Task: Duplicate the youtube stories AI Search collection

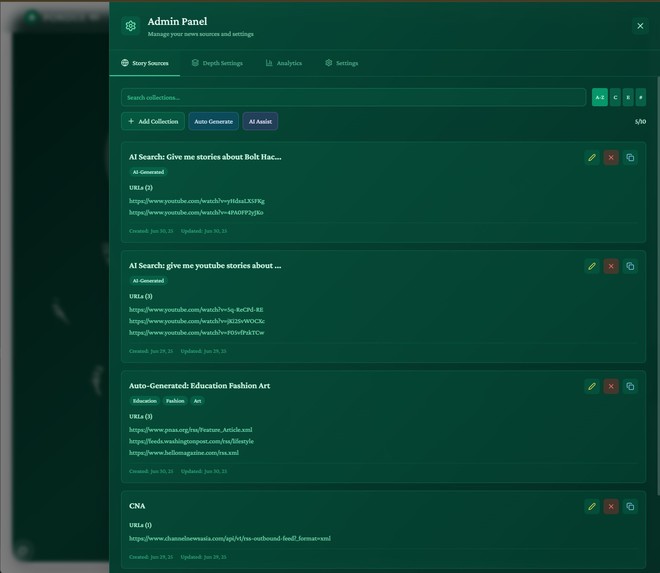Action: tap(630, 266)
